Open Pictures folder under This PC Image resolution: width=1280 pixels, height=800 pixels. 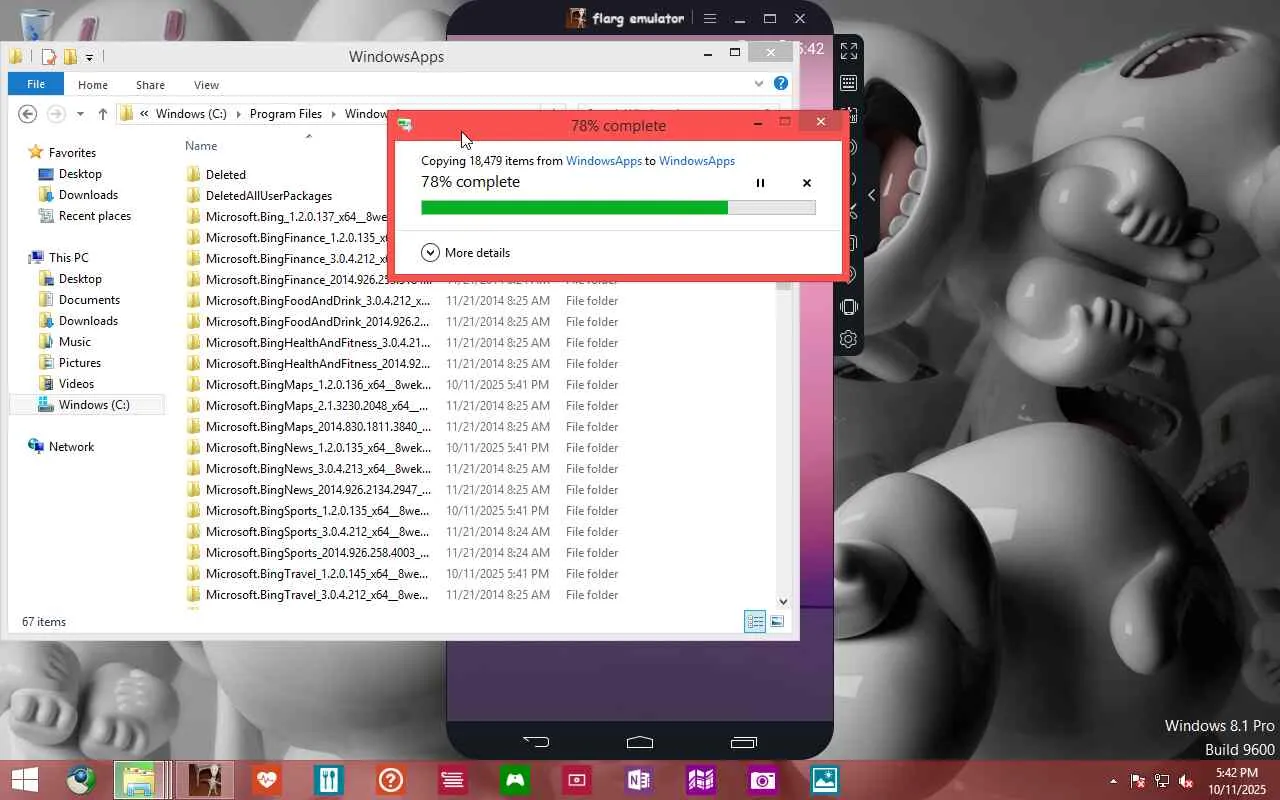[80, 363]
